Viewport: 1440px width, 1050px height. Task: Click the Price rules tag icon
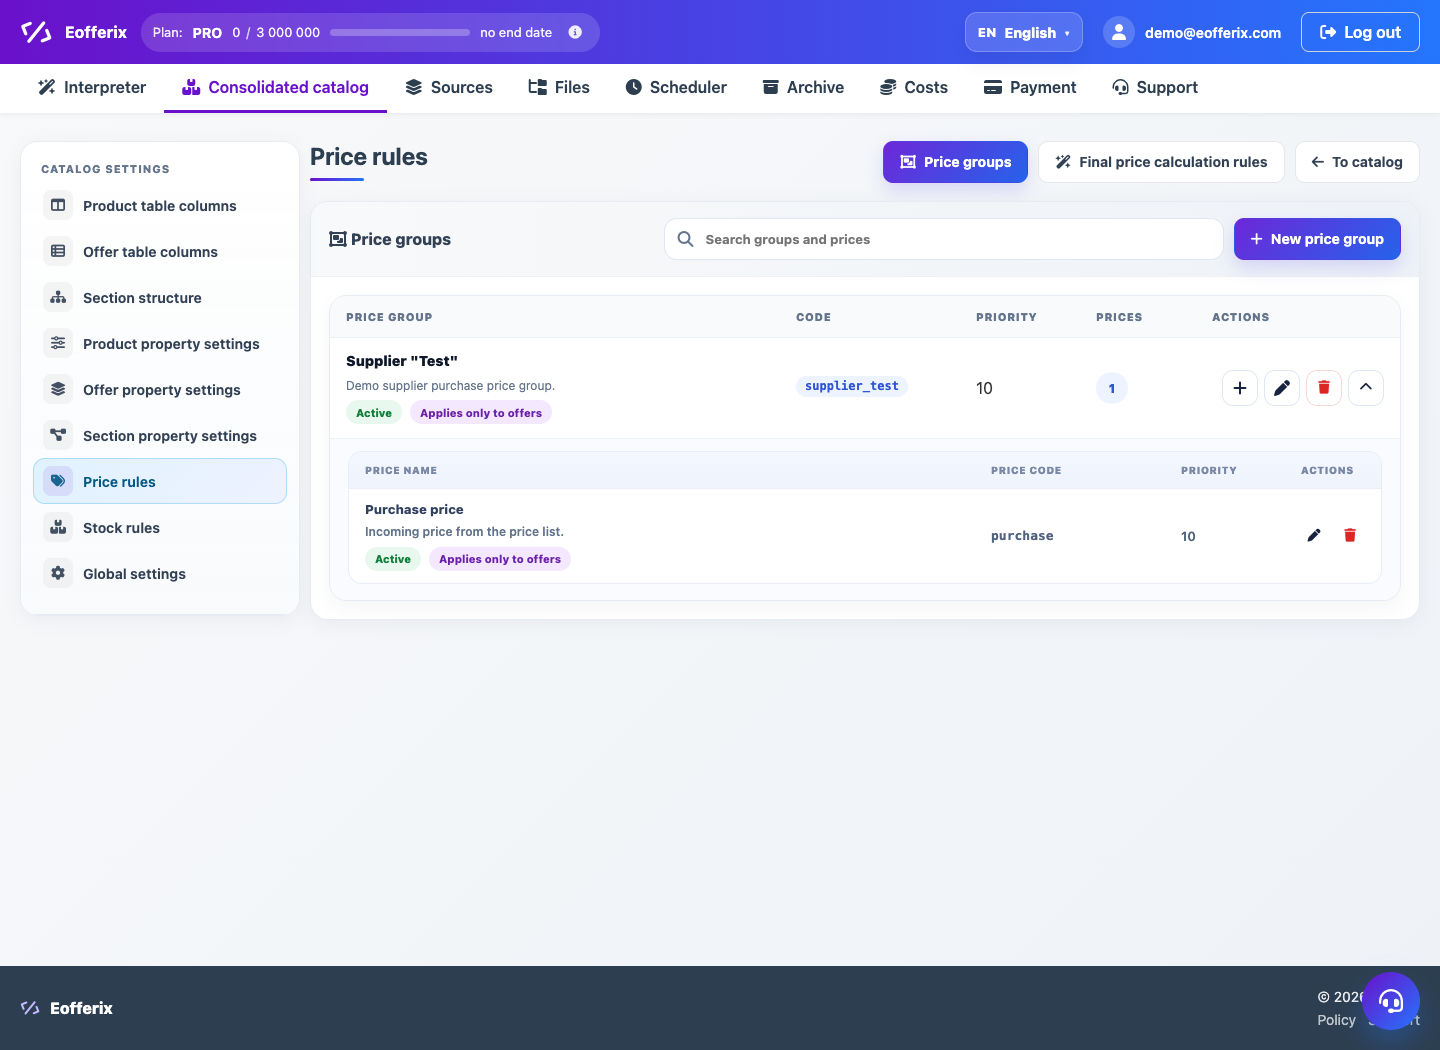coord(58,481)
